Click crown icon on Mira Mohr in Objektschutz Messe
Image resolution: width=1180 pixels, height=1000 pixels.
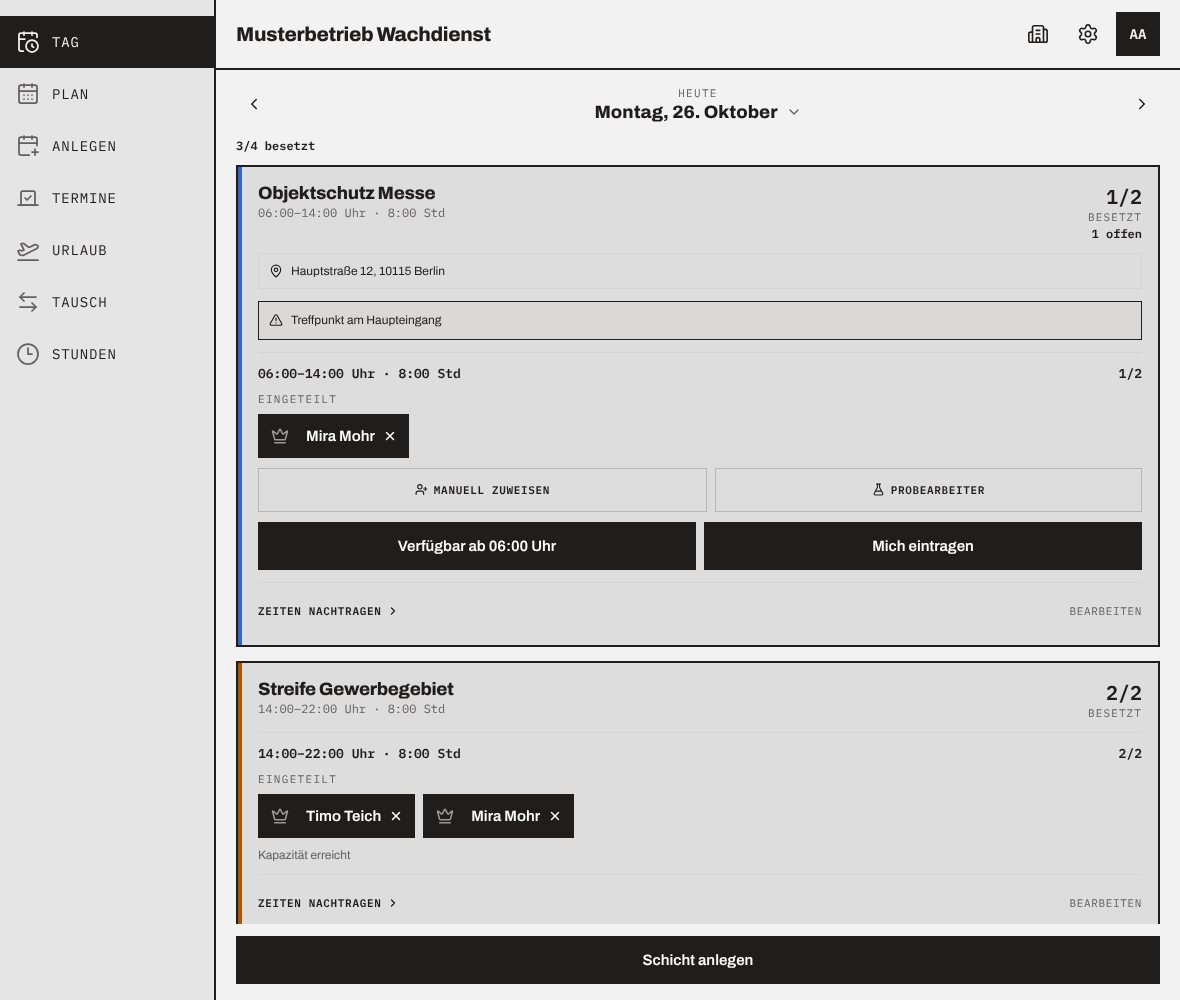point(280,436)
